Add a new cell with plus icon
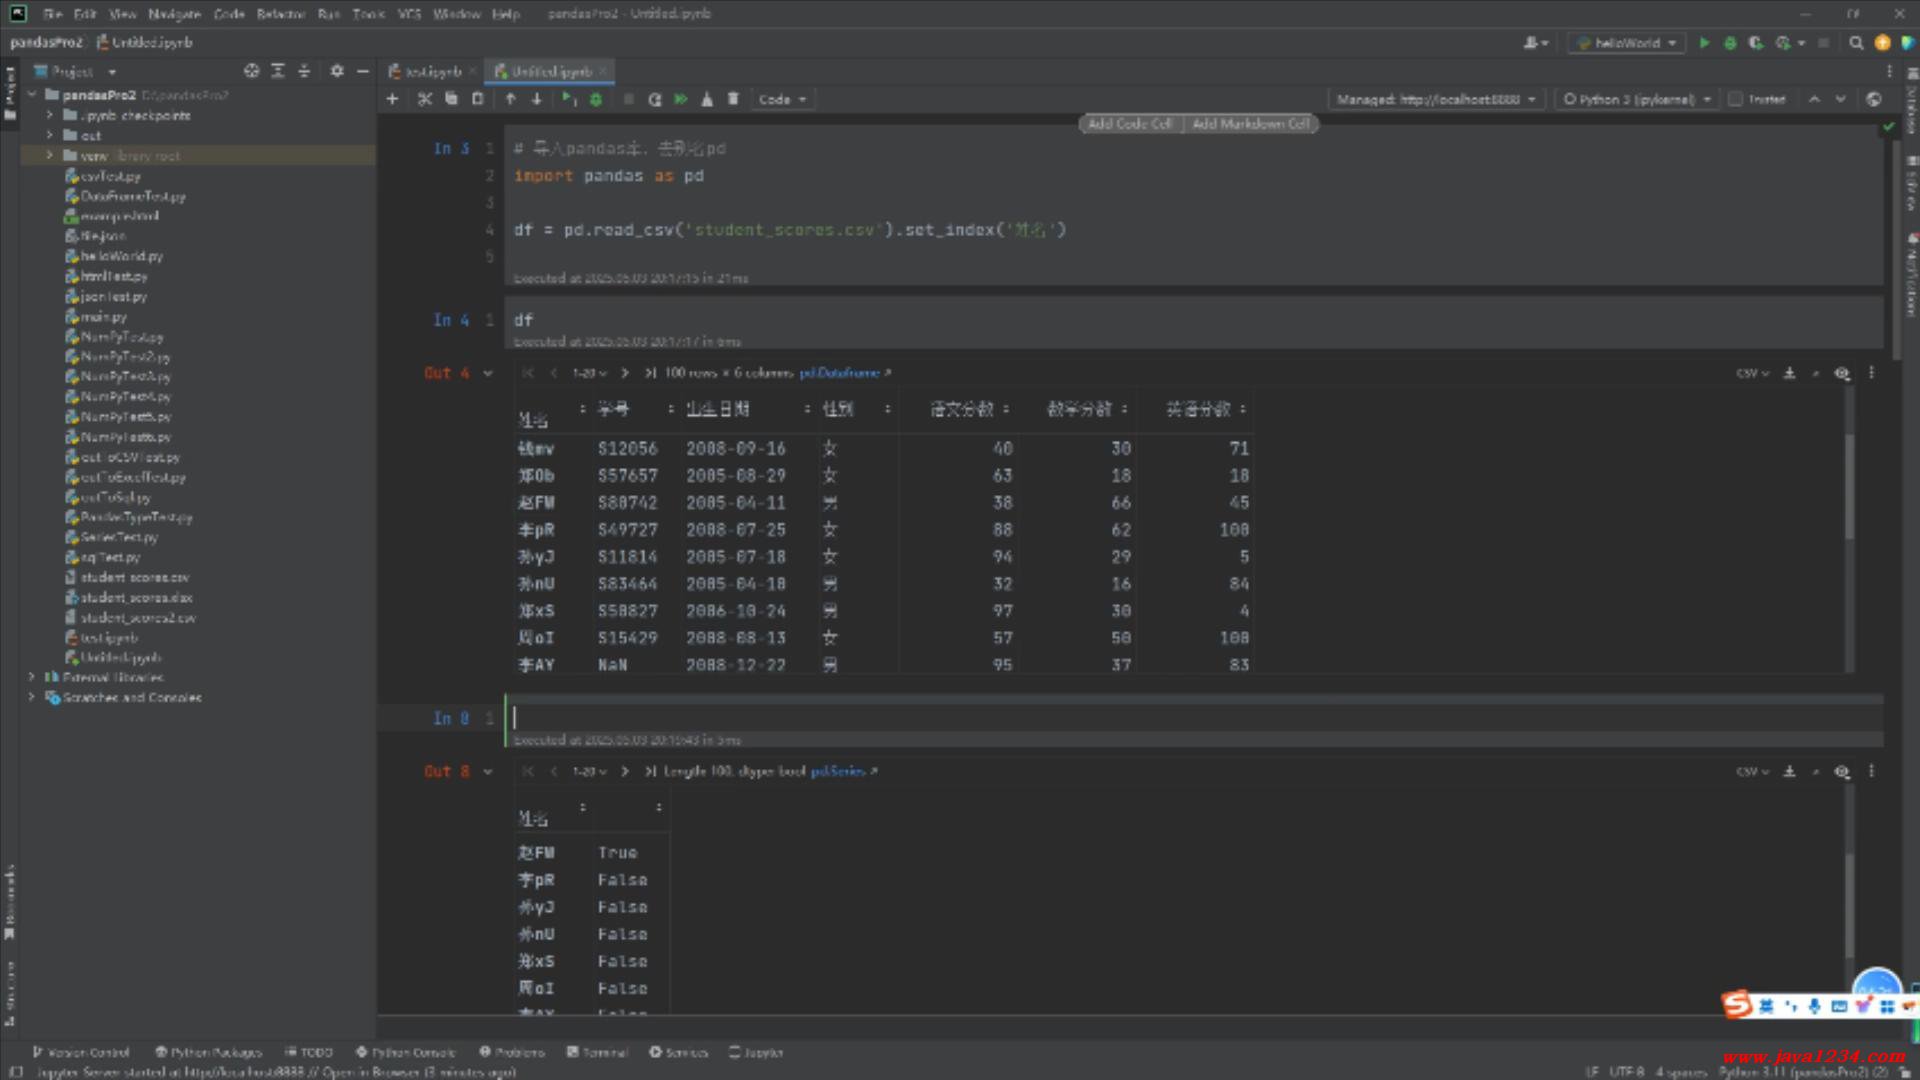 point(392,99)
